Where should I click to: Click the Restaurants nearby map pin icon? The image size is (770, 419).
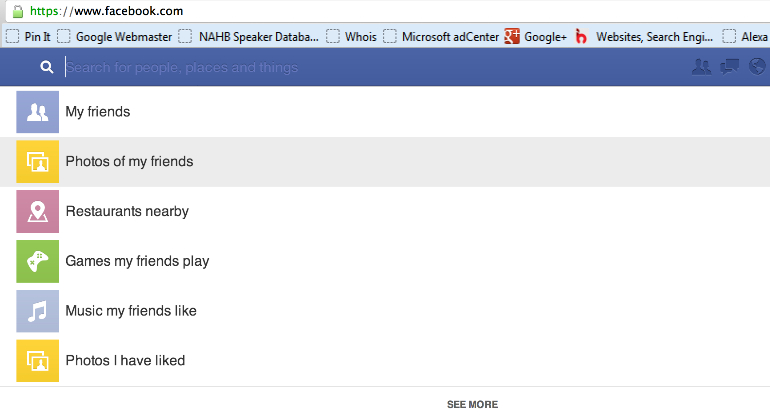coord(37,211)
